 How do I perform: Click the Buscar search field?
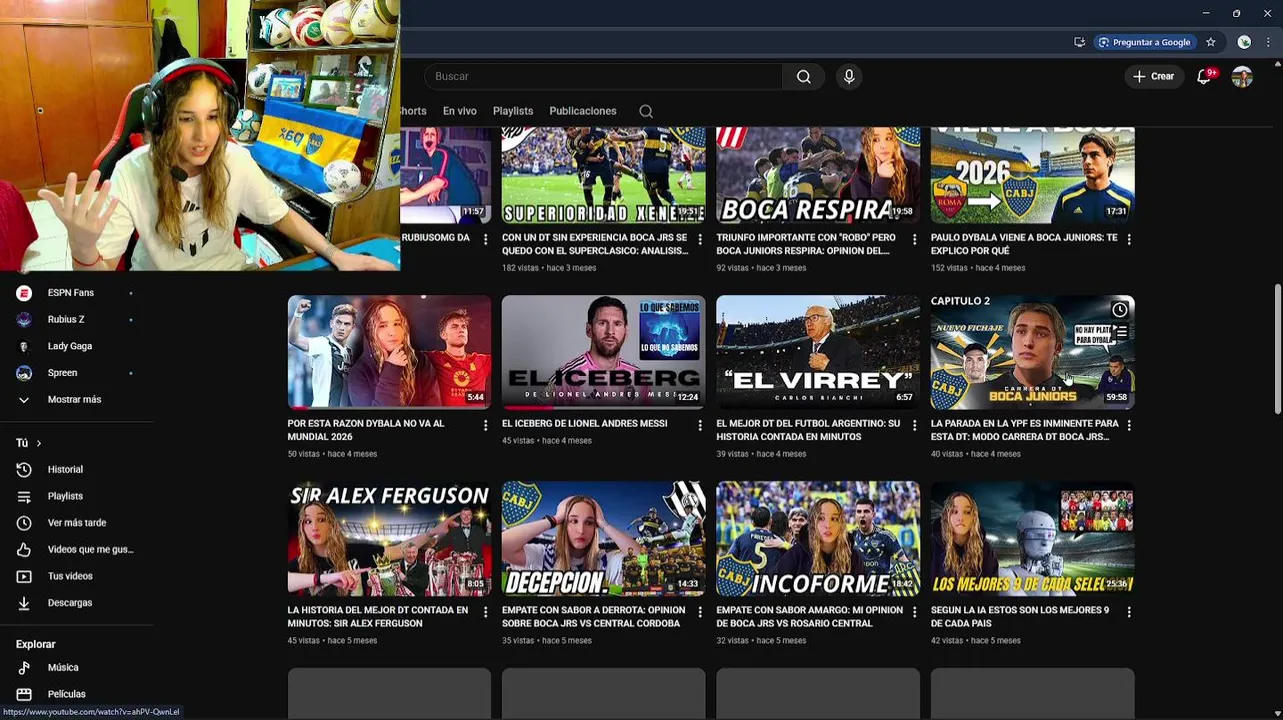pos(603,77)
